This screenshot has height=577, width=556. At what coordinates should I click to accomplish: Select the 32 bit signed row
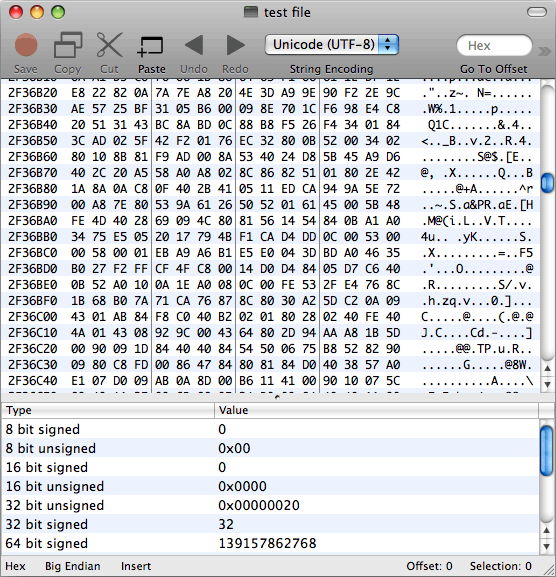point(270,524)
